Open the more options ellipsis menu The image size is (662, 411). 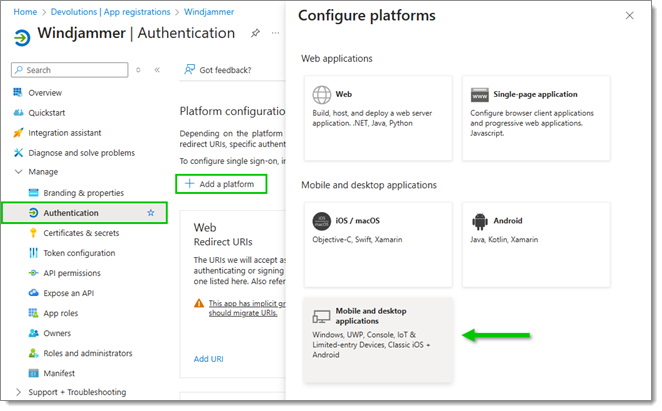pyautogui.click(x=275, y=33)
